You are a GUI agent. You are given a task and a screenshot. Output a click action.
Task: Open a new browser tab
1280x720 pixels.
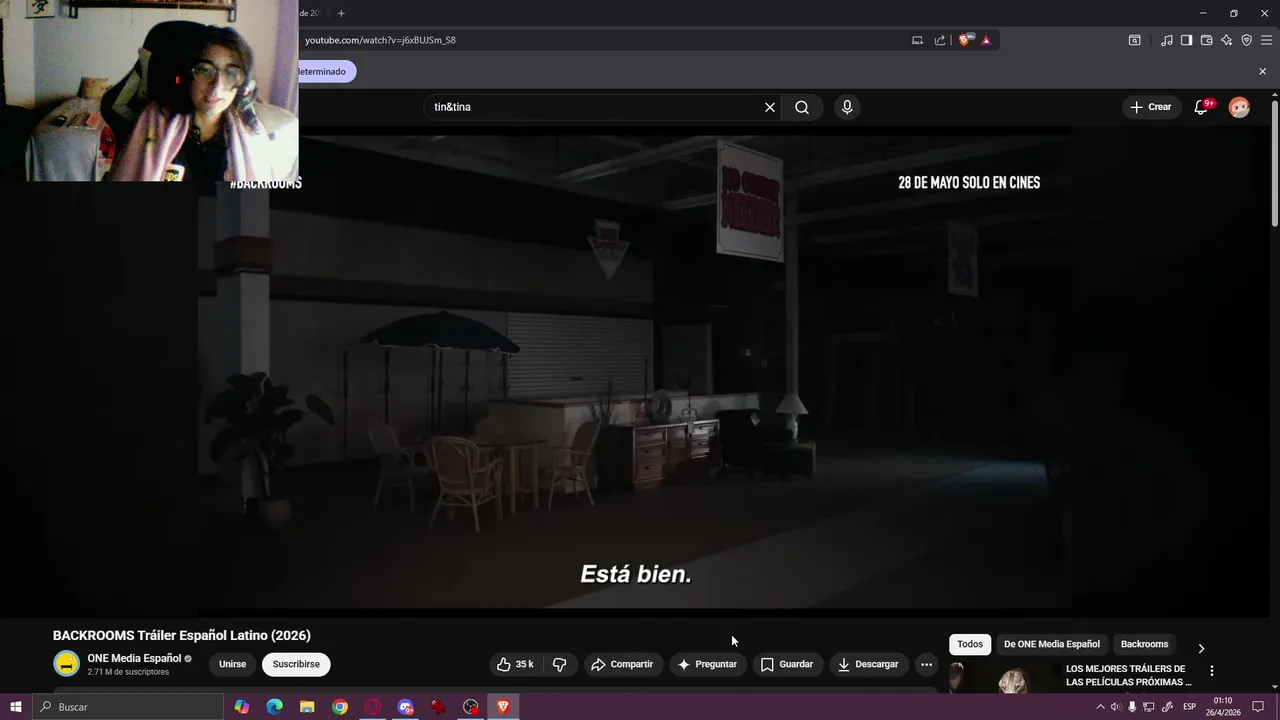(x=341, y=13)
